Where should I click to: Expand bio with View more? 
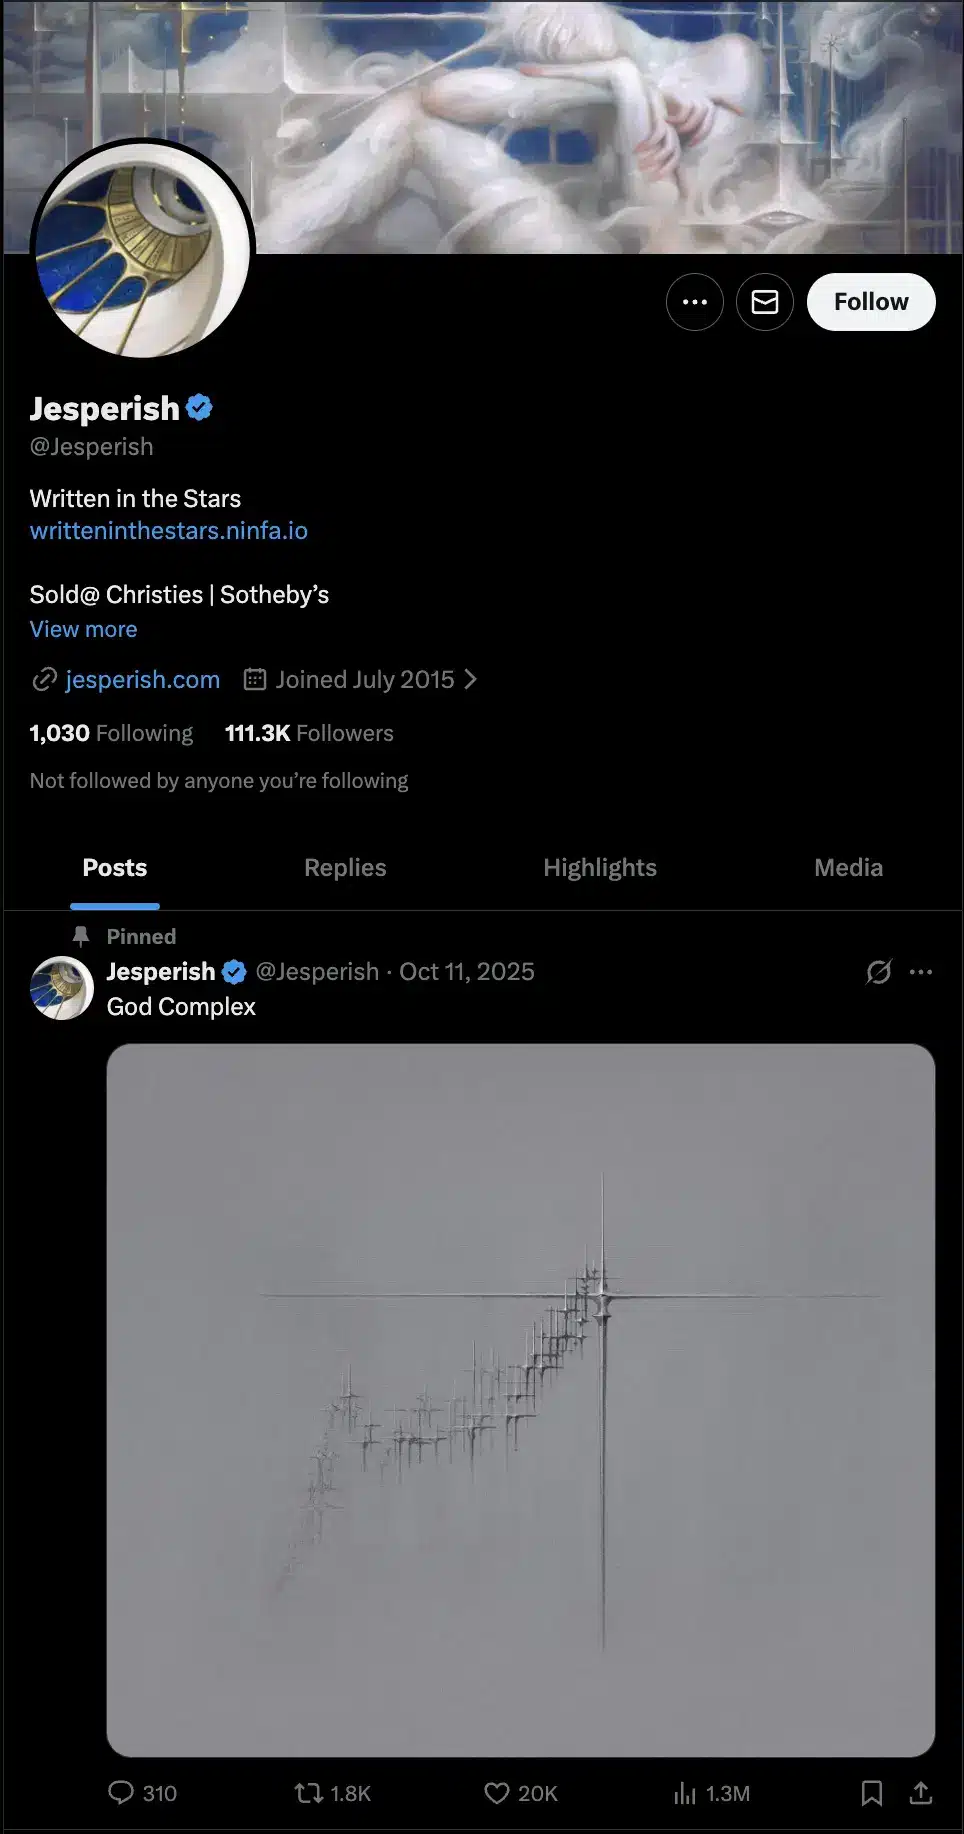[83, 628]
